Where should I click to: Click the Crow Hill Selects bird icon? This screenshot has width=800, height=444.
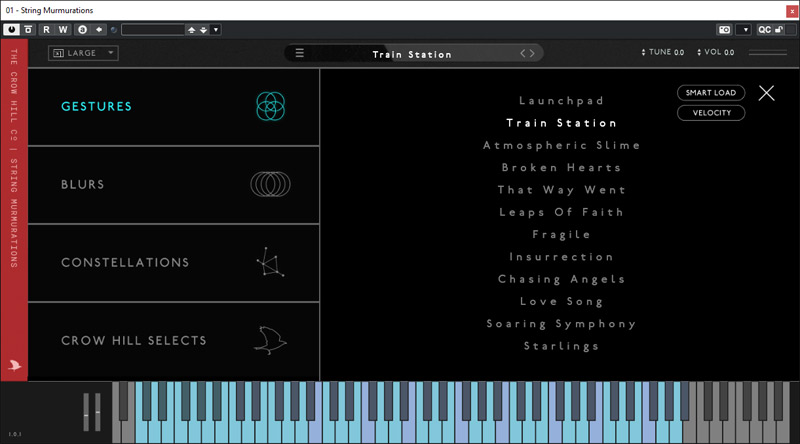270,341
